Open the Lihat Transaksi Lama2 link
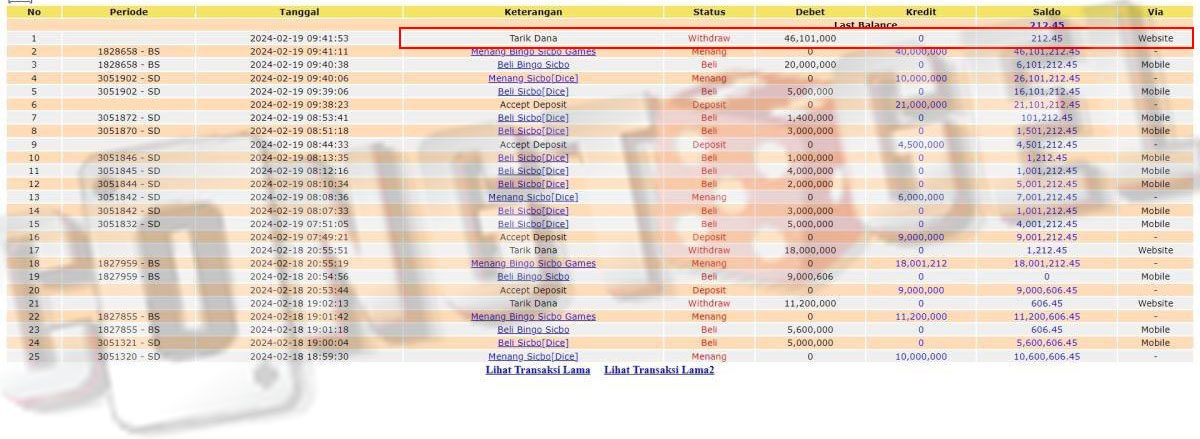 tap(659, 370)
